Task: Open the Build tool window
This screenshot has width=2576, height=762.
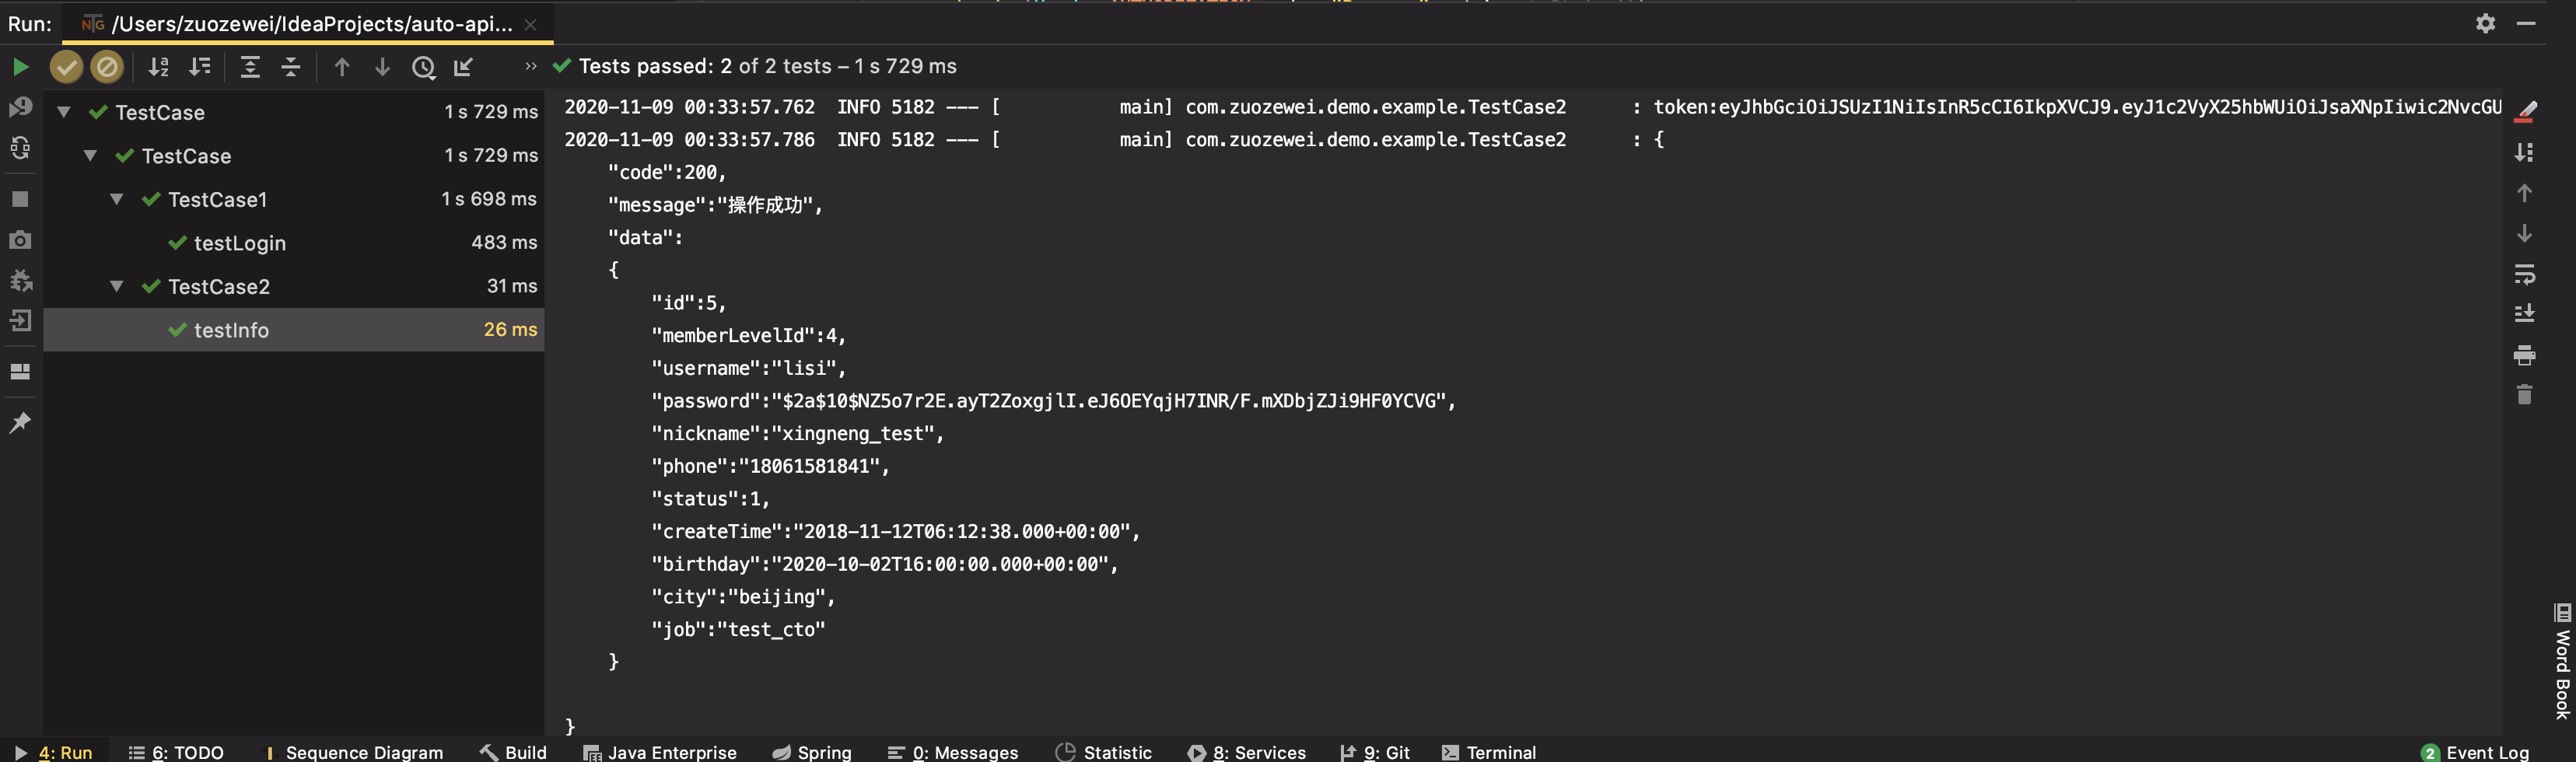Action: click(513, 752)
